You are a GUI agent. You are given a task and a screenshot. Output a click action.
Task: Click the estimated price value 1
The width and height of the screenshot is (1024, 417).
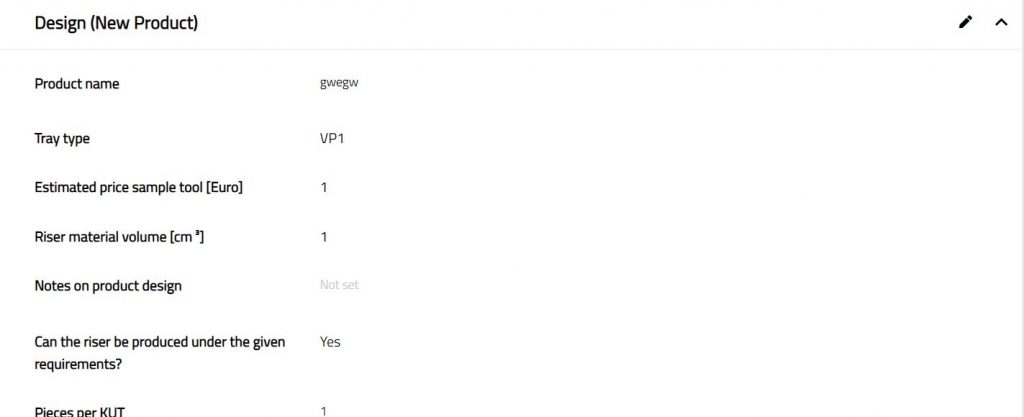click(324, 188)
